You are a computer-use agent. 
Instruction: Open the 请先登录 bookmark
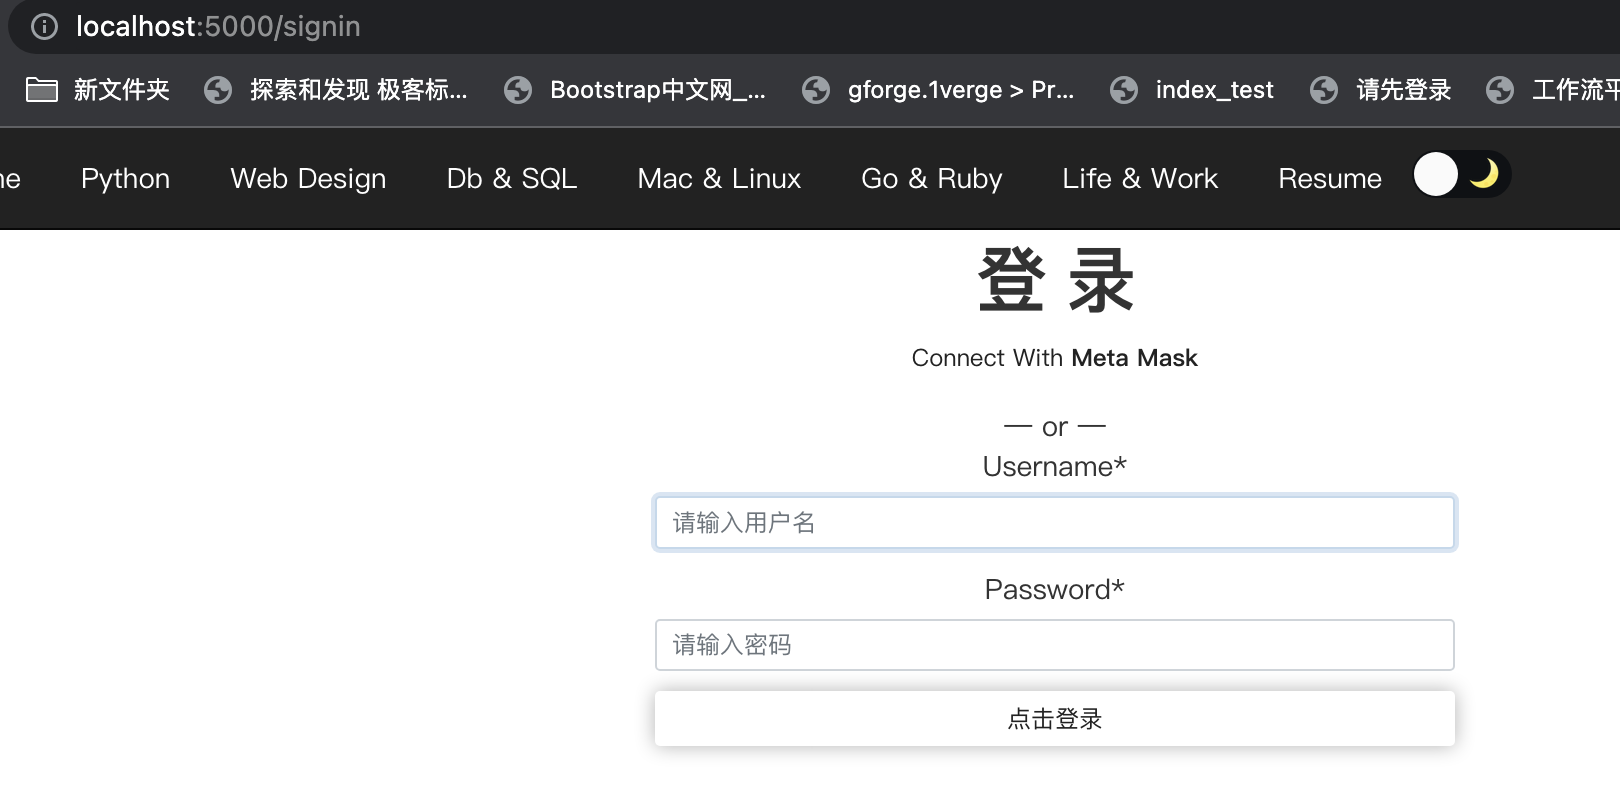pyautogui.click(x=1381, y=90)
